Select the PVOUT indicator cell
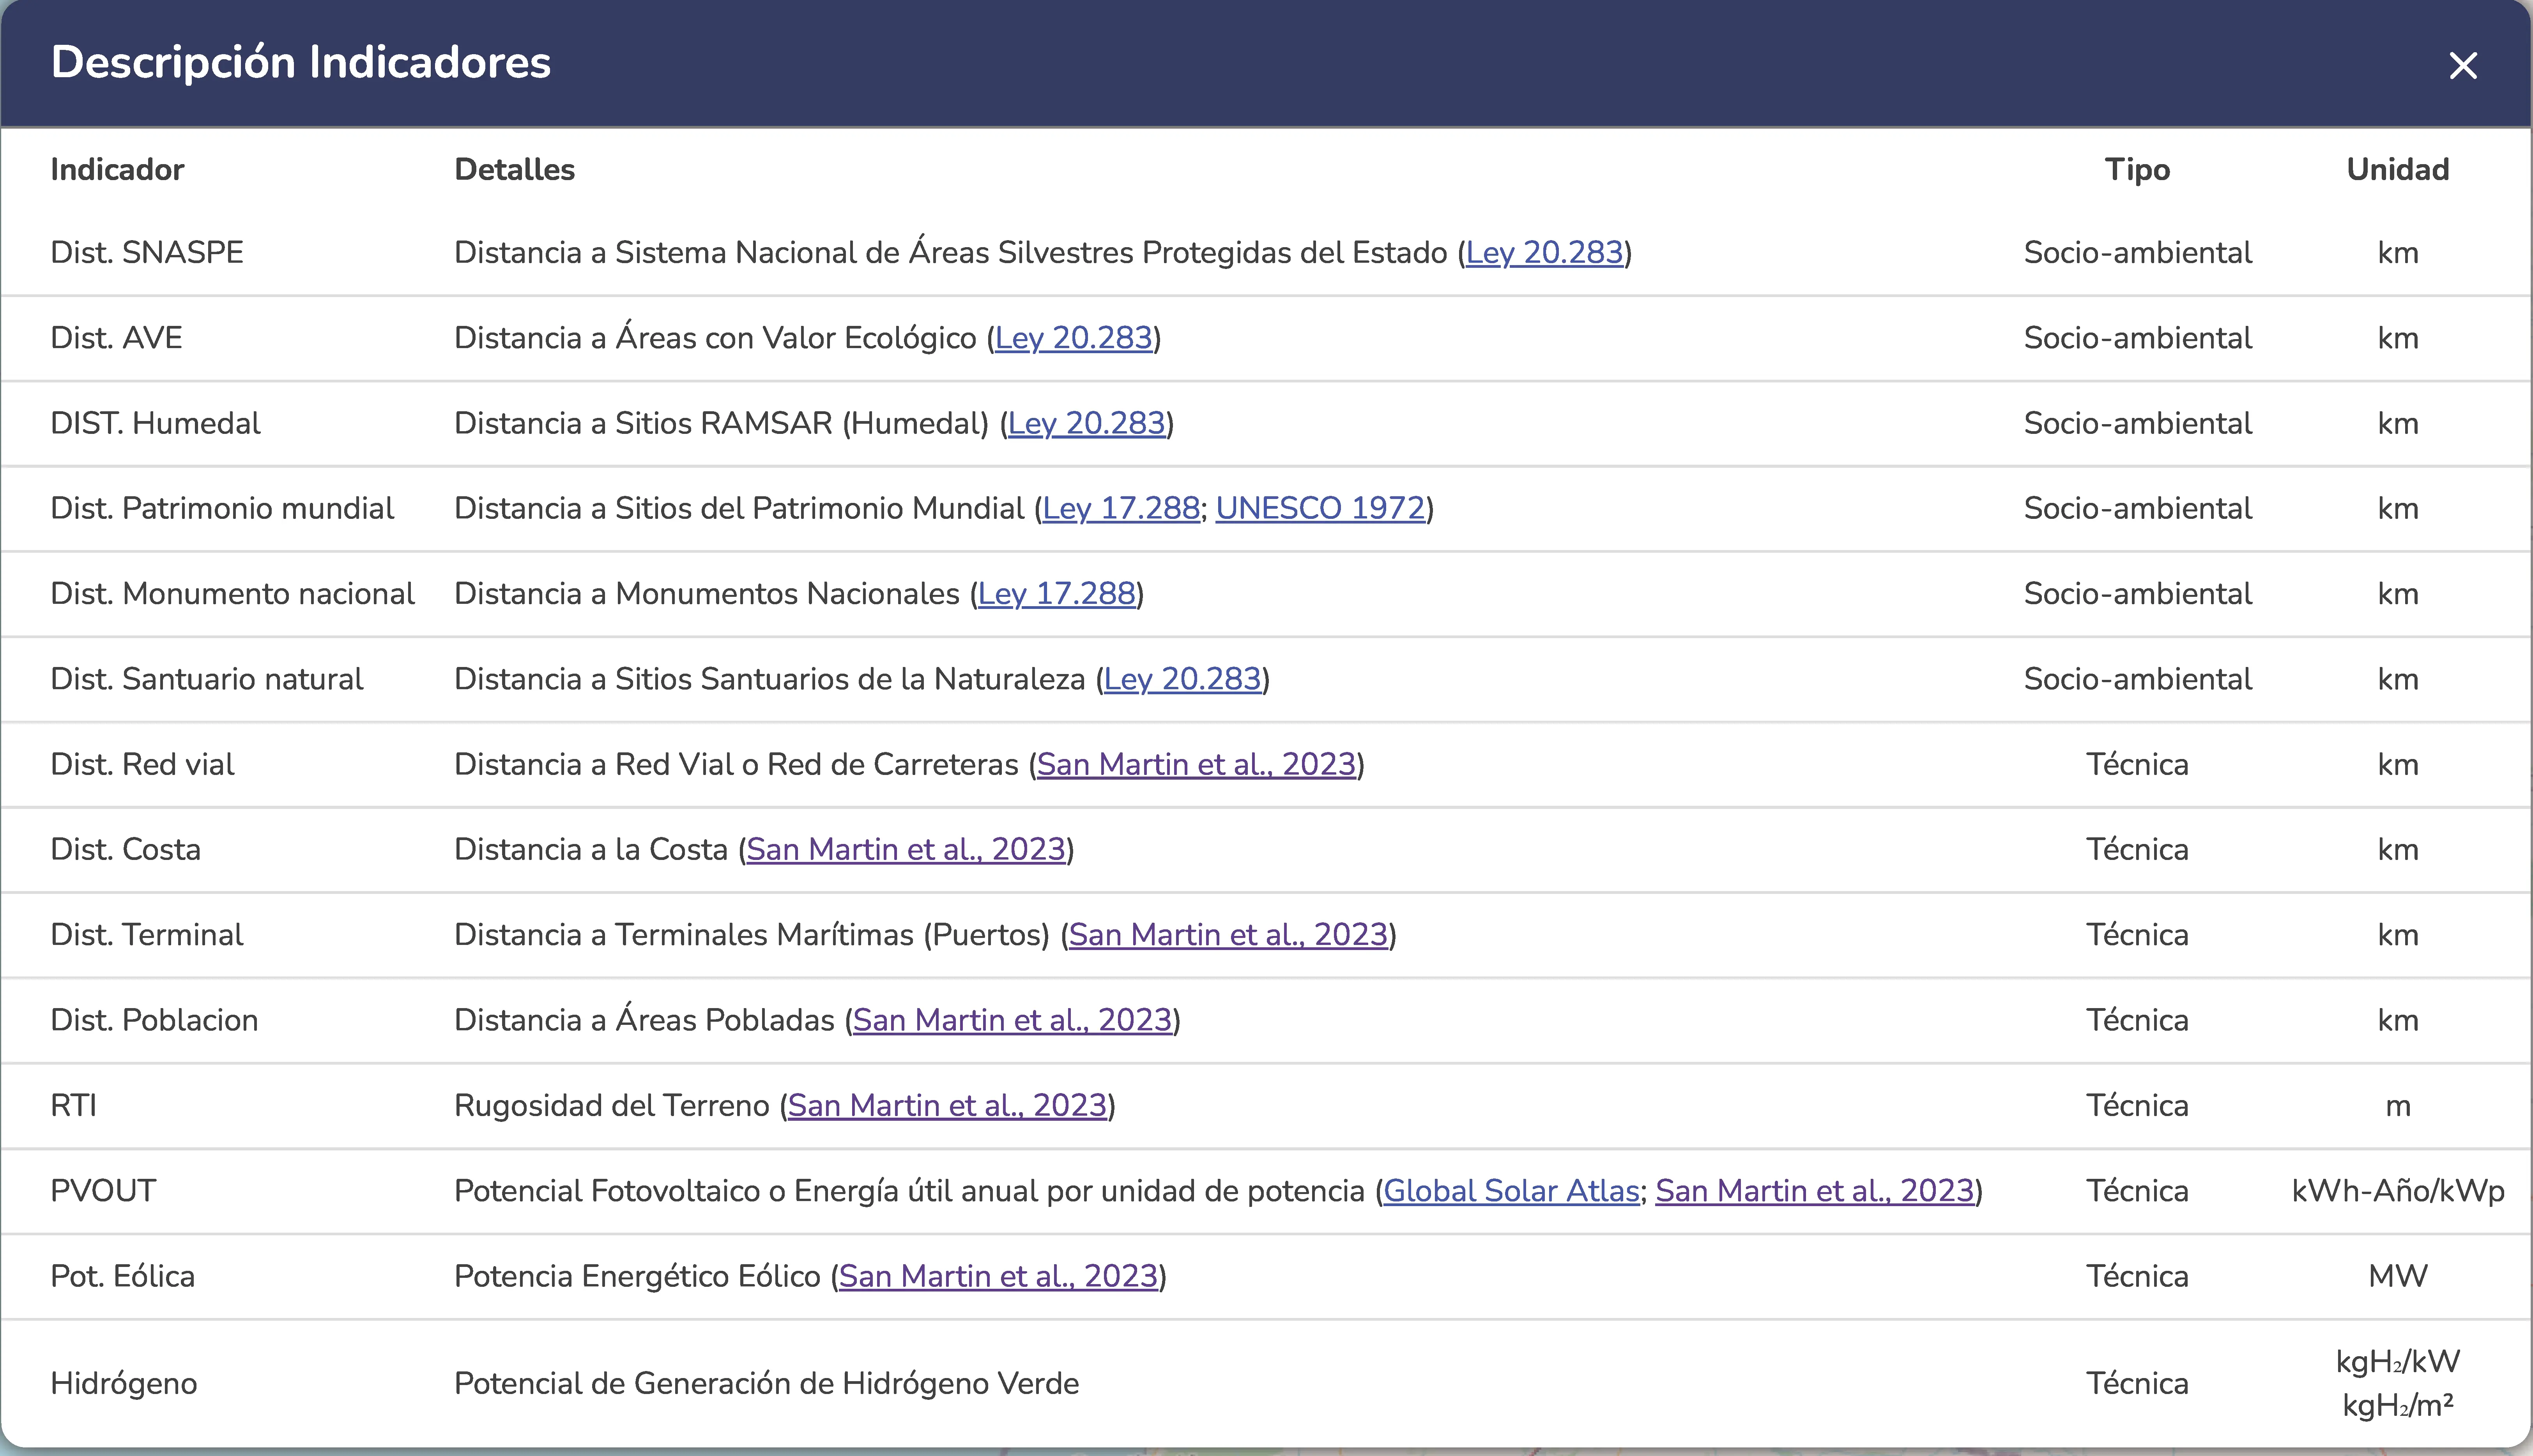 point(104,1191)
